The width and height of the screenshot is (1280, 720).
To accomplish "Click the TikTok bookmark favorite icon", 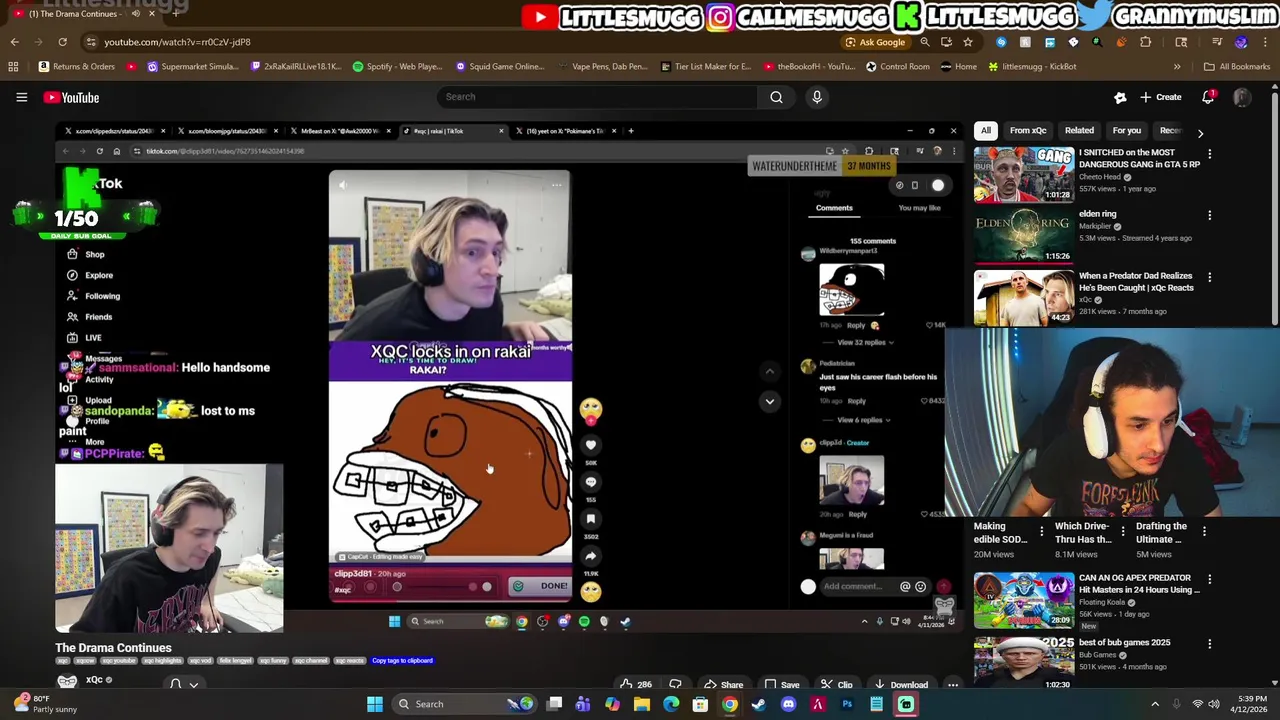I will [x=591, y=519].
